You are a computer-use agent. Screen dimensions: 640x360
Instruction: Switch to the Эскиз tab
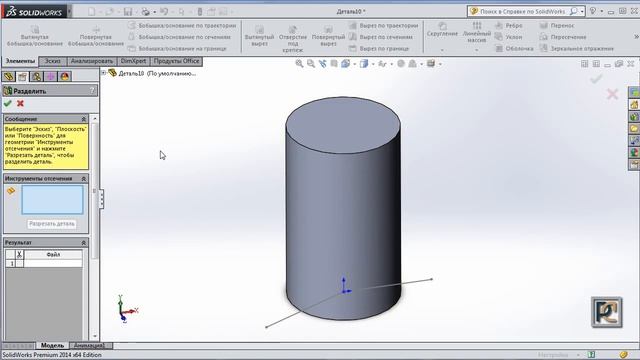53,61
